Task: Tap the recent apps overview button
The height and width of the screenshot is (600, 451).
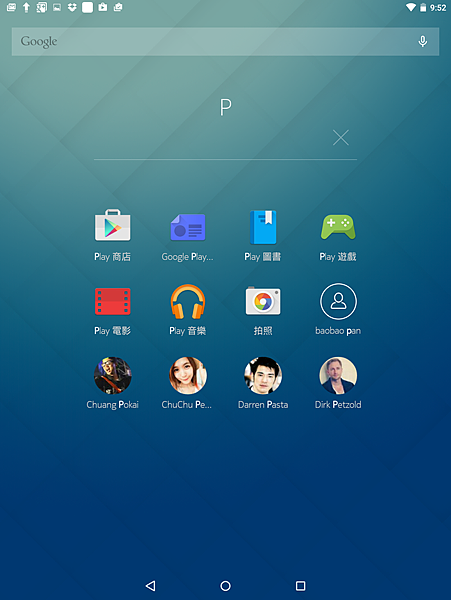Action: pyautogui.click(x=301, y=585)
